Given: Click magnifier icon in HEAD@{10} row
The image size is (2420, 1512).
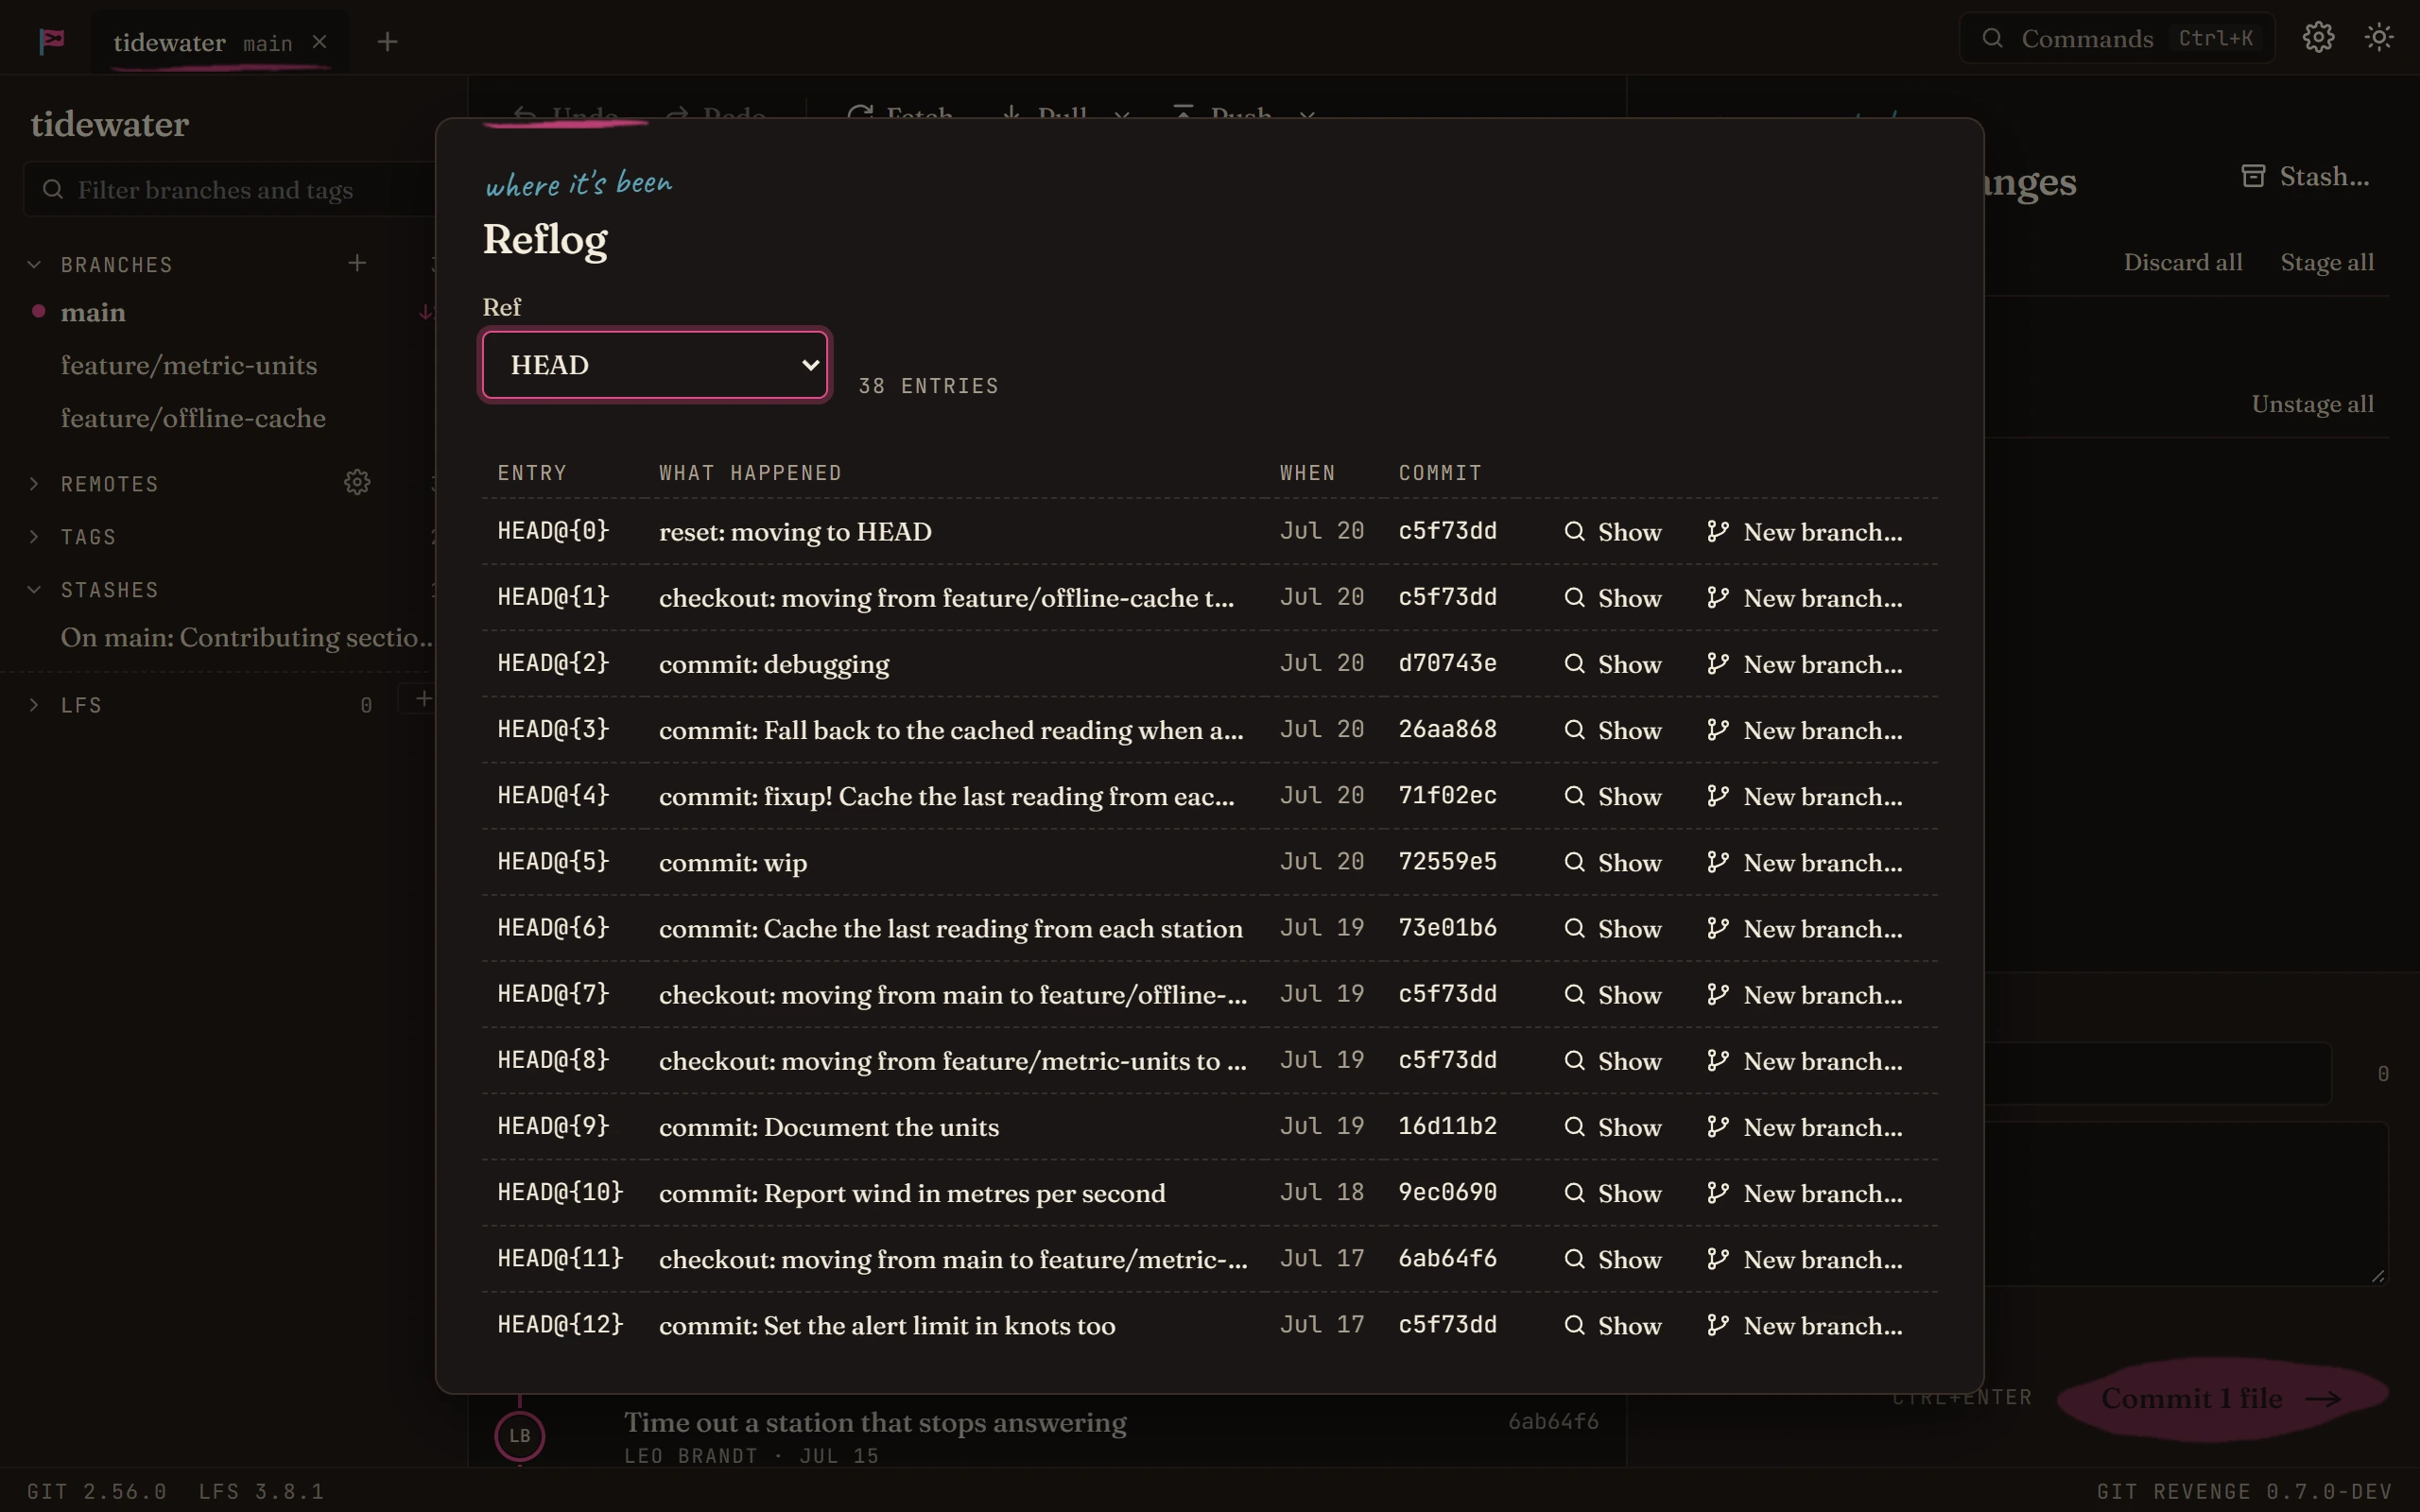Looking at the screenshot, I should coord(1574,1193).
